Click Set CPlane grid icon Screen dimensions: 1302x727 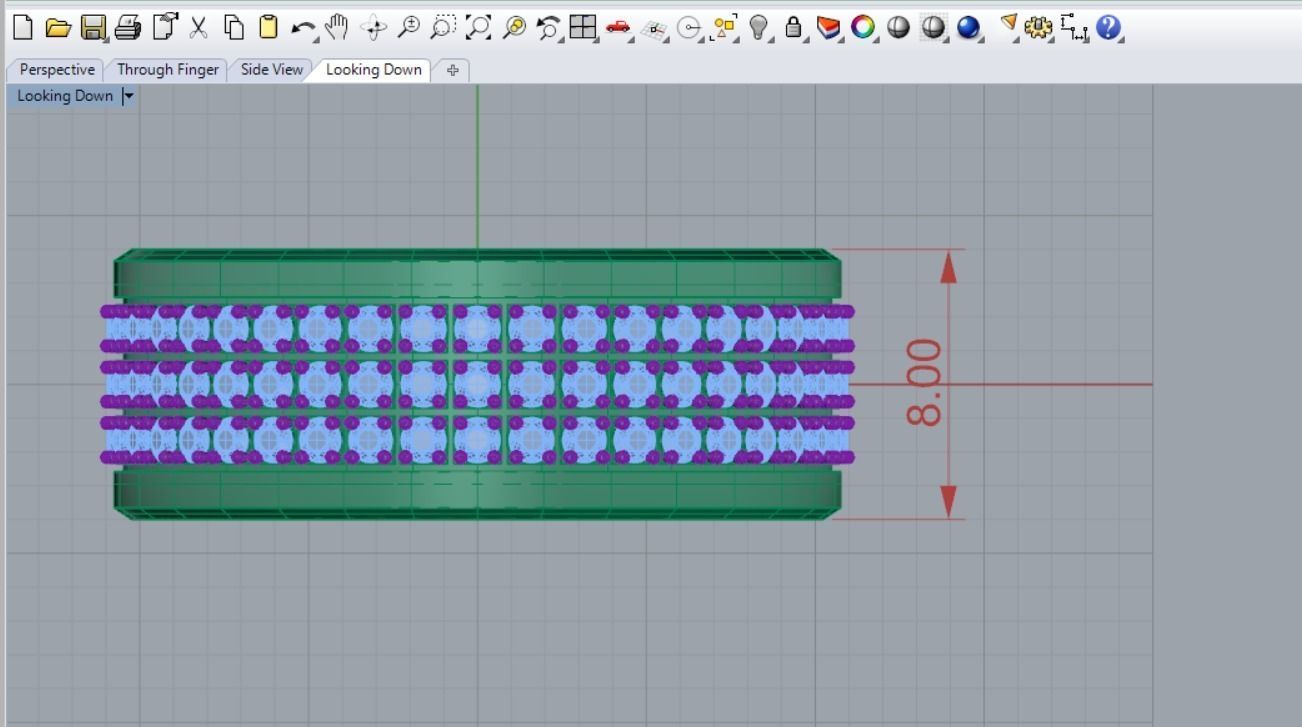tap(654, 30)
